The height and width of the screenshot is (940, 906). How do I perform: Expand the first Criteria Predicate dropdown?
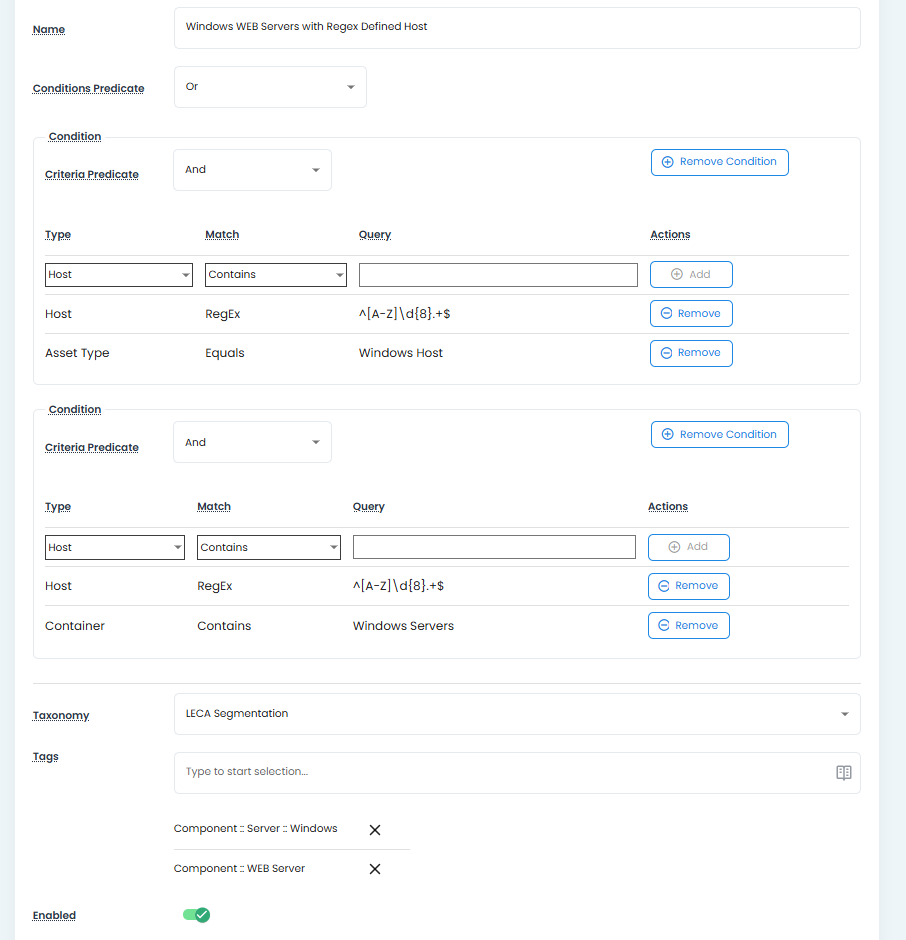click(x=252, y=170)
